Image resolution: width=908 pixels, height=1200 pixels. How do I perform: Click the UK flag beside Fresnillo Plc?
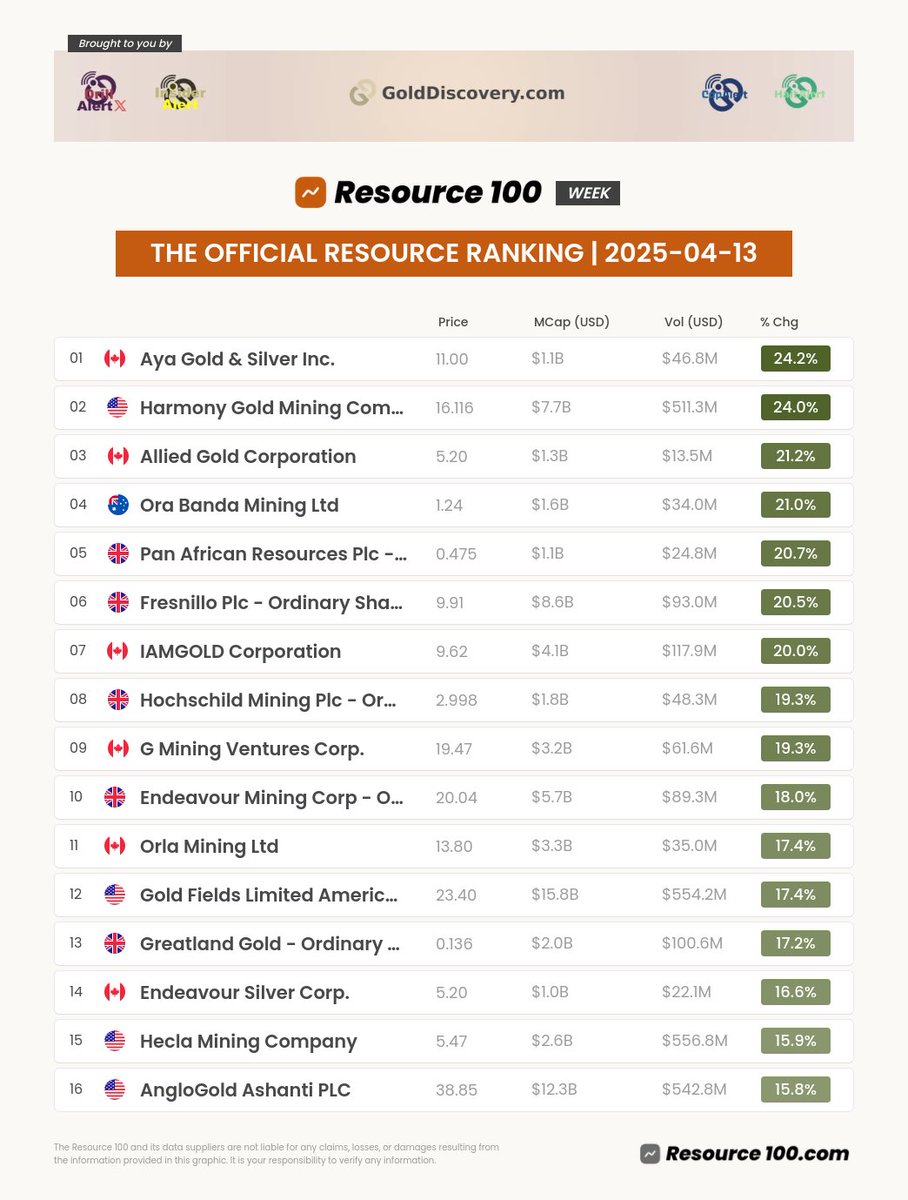[118, 602]
